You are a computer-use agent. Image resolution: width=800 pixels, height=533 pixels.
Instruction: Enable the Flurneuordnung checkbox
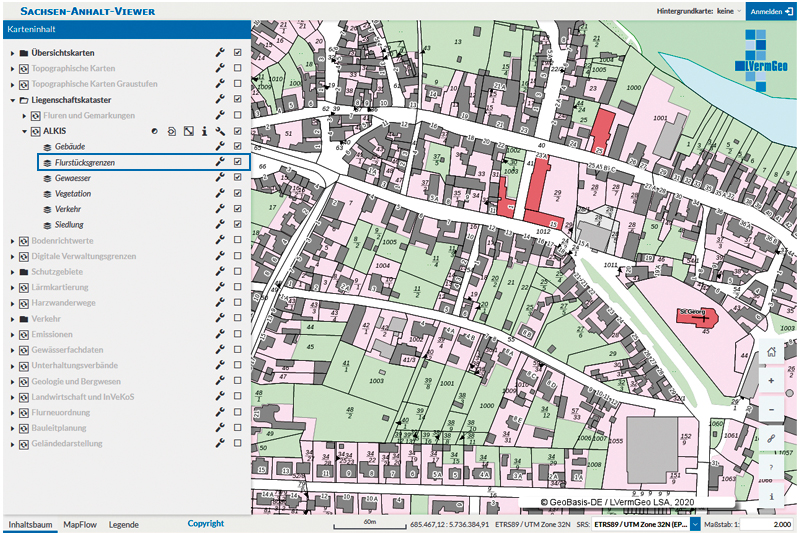(x=238, y=412)
